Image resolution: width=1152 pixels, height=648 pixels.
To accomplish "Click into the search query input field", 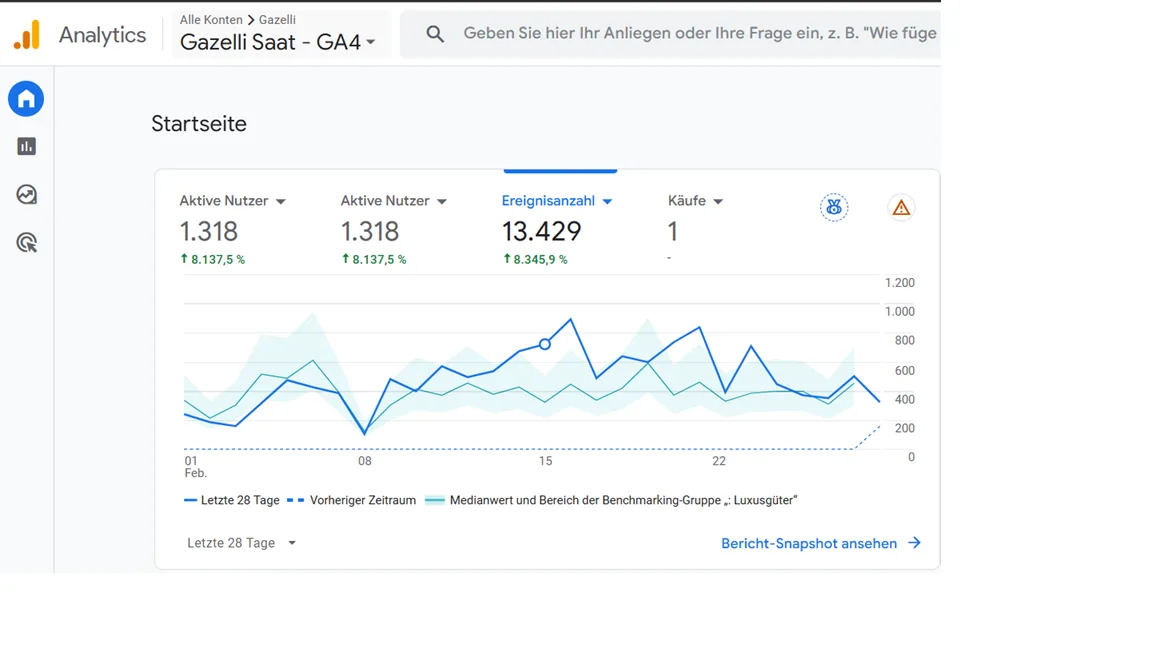I will [700, 33].
